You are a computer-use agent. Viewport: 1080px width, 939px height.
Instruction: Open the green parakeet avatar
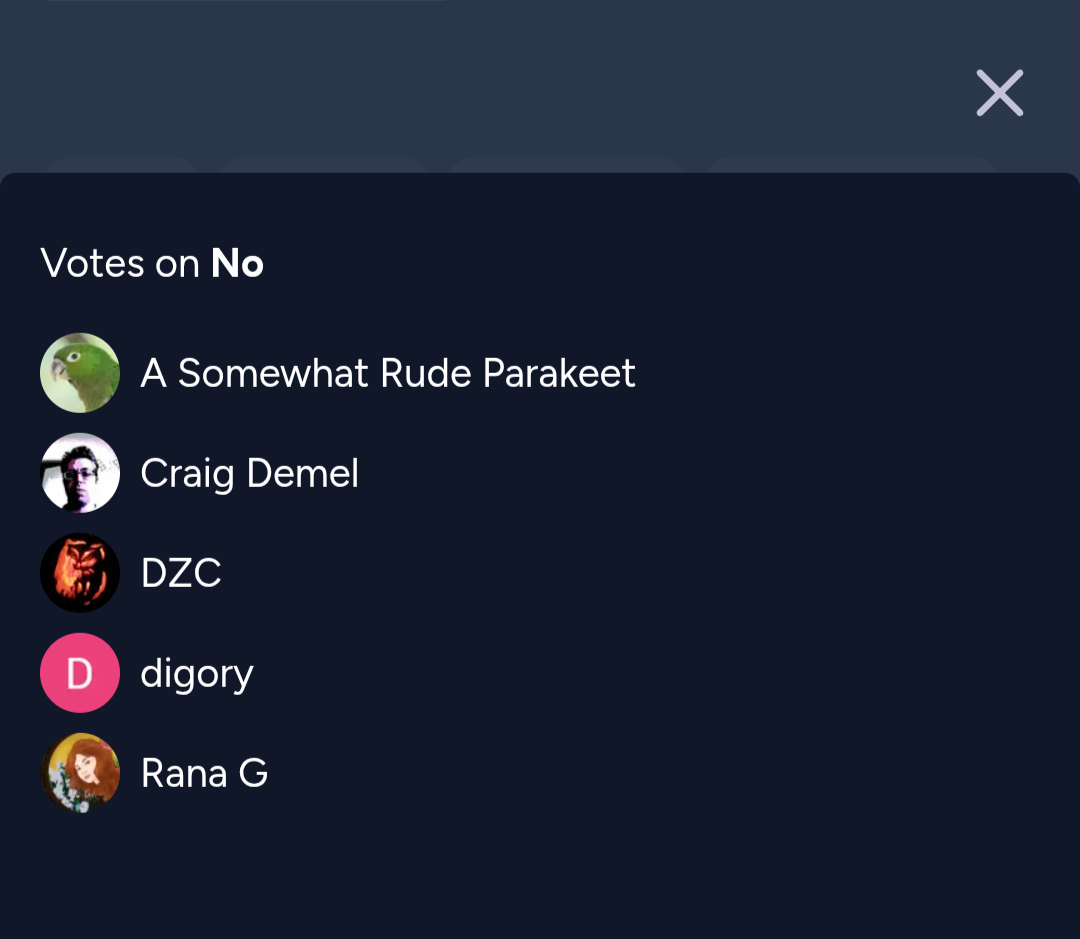click(x=80, y=373)
